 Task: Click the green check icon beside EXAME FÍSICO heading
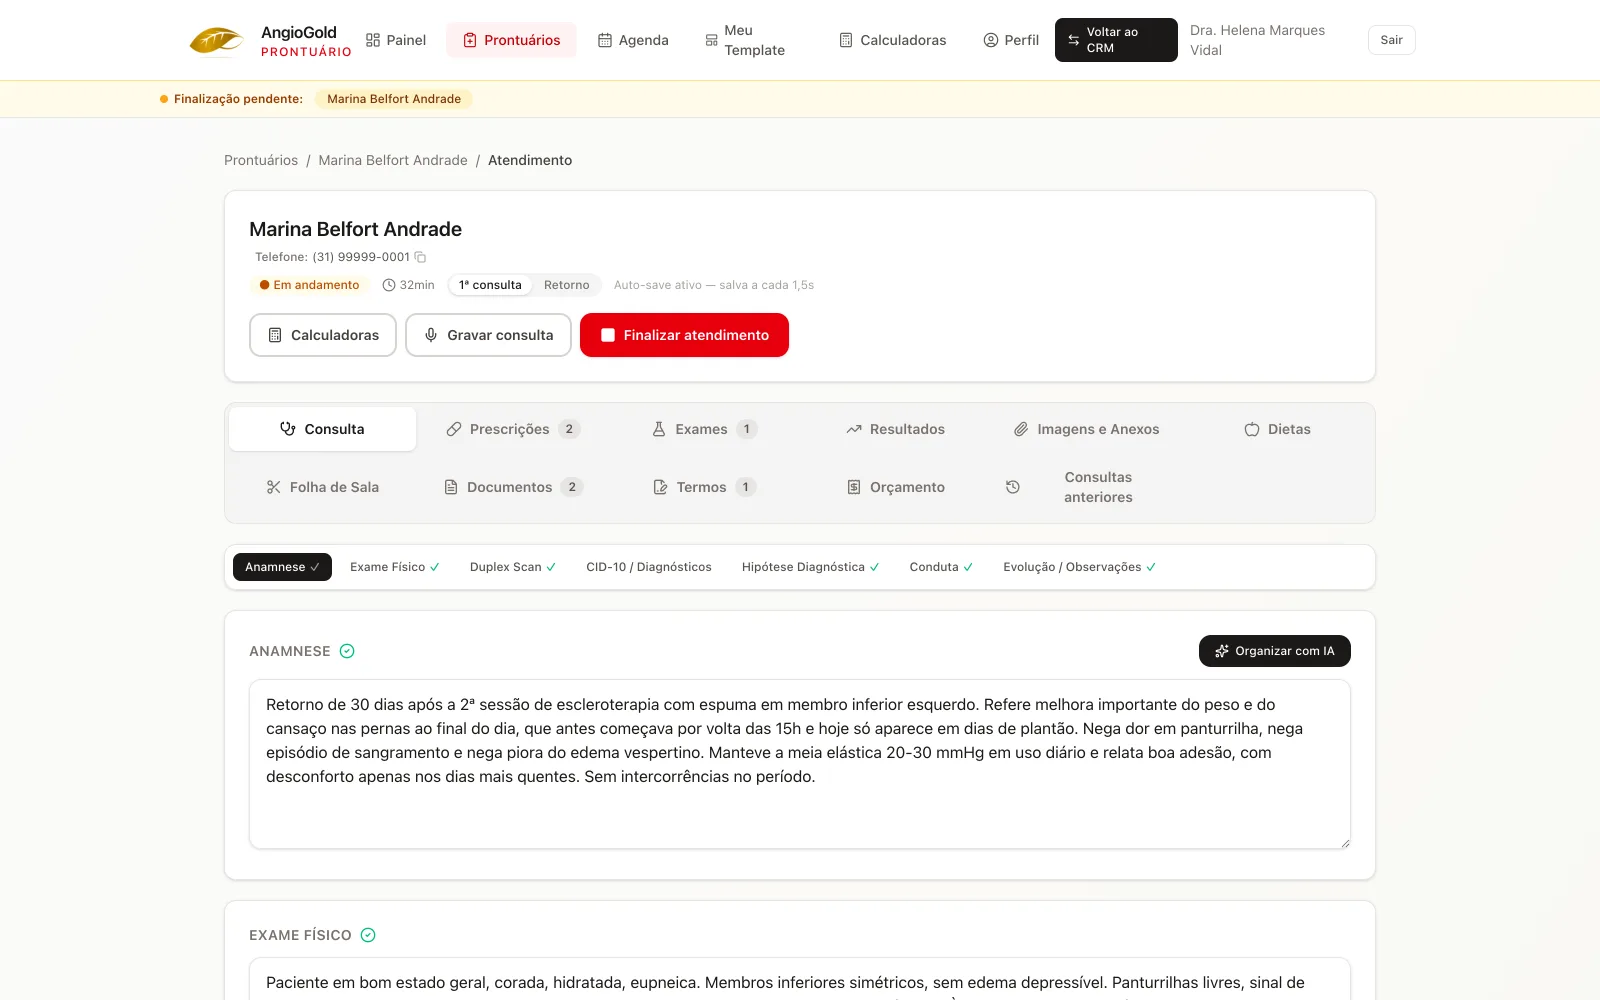(368, 935)
